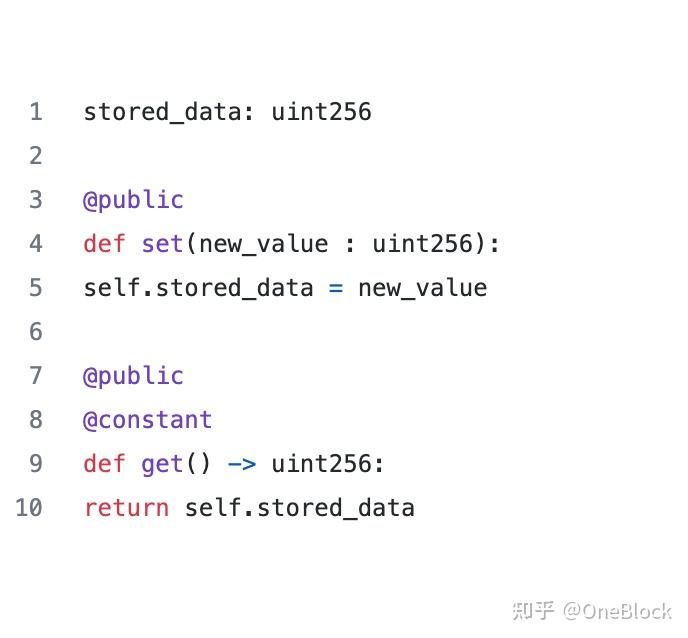Click new_value on the assignment line
The width and height of the screenshot is (688, 638).
pos(423,289)
